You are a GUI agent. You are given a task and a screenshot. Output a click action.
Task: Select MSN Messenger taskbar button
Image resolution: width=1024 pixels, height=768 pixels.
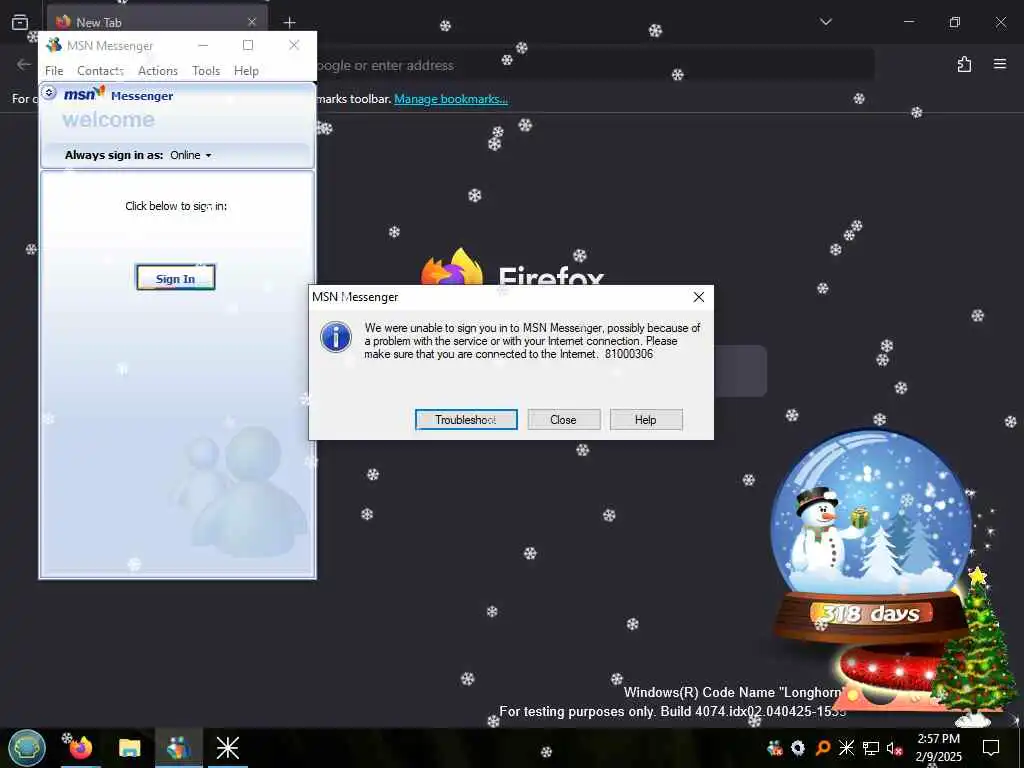pos(178,748)
